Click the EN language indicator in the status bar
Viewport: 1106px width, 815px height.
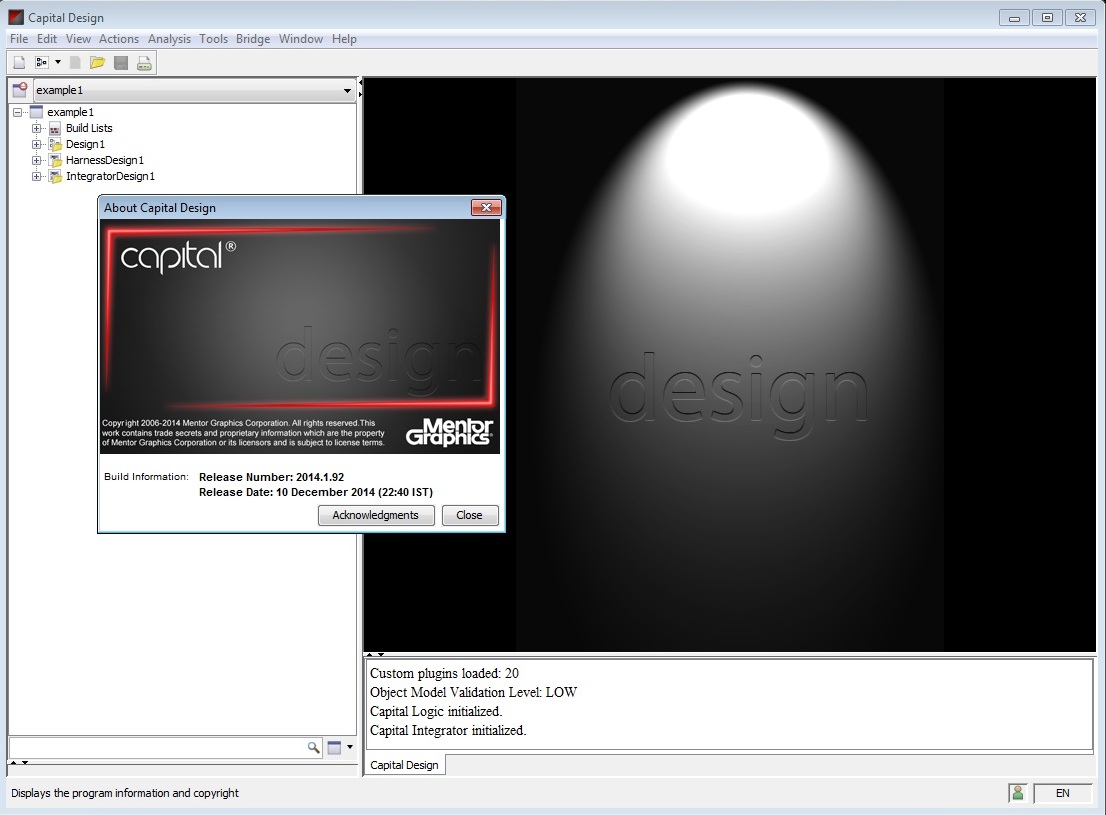tap(1062, 793)
